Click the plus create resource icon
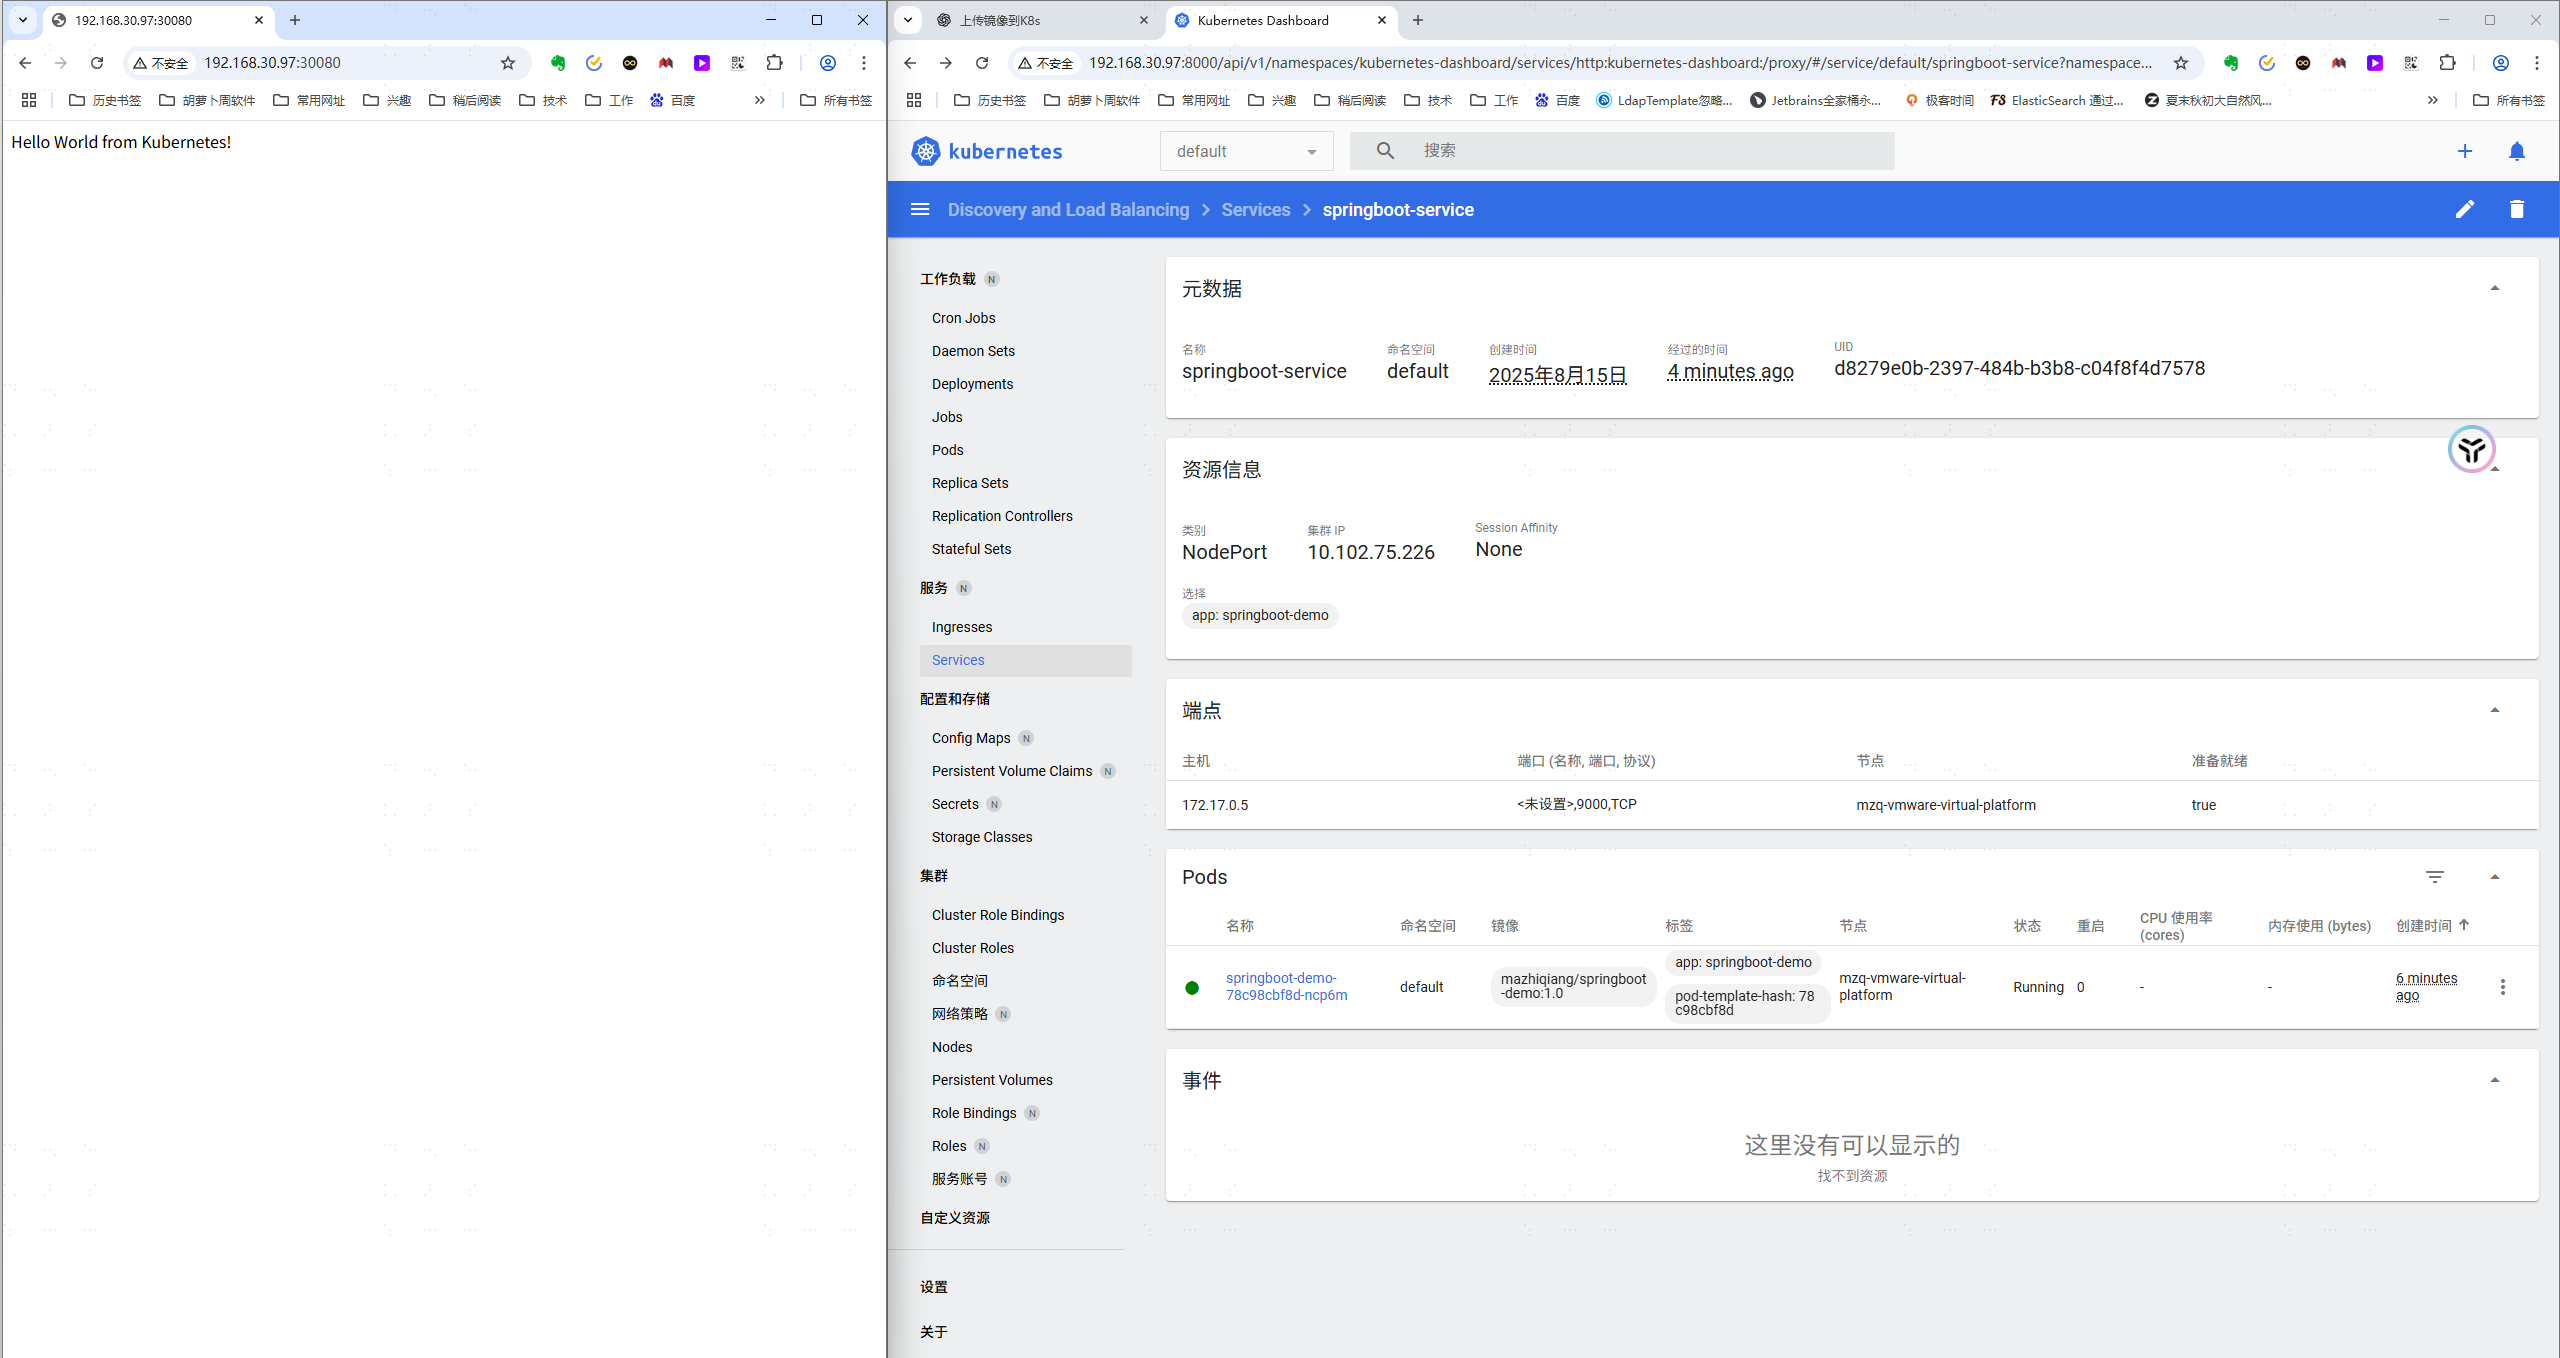Viewport: 2560px width, 1358px height. point(2464,151)
